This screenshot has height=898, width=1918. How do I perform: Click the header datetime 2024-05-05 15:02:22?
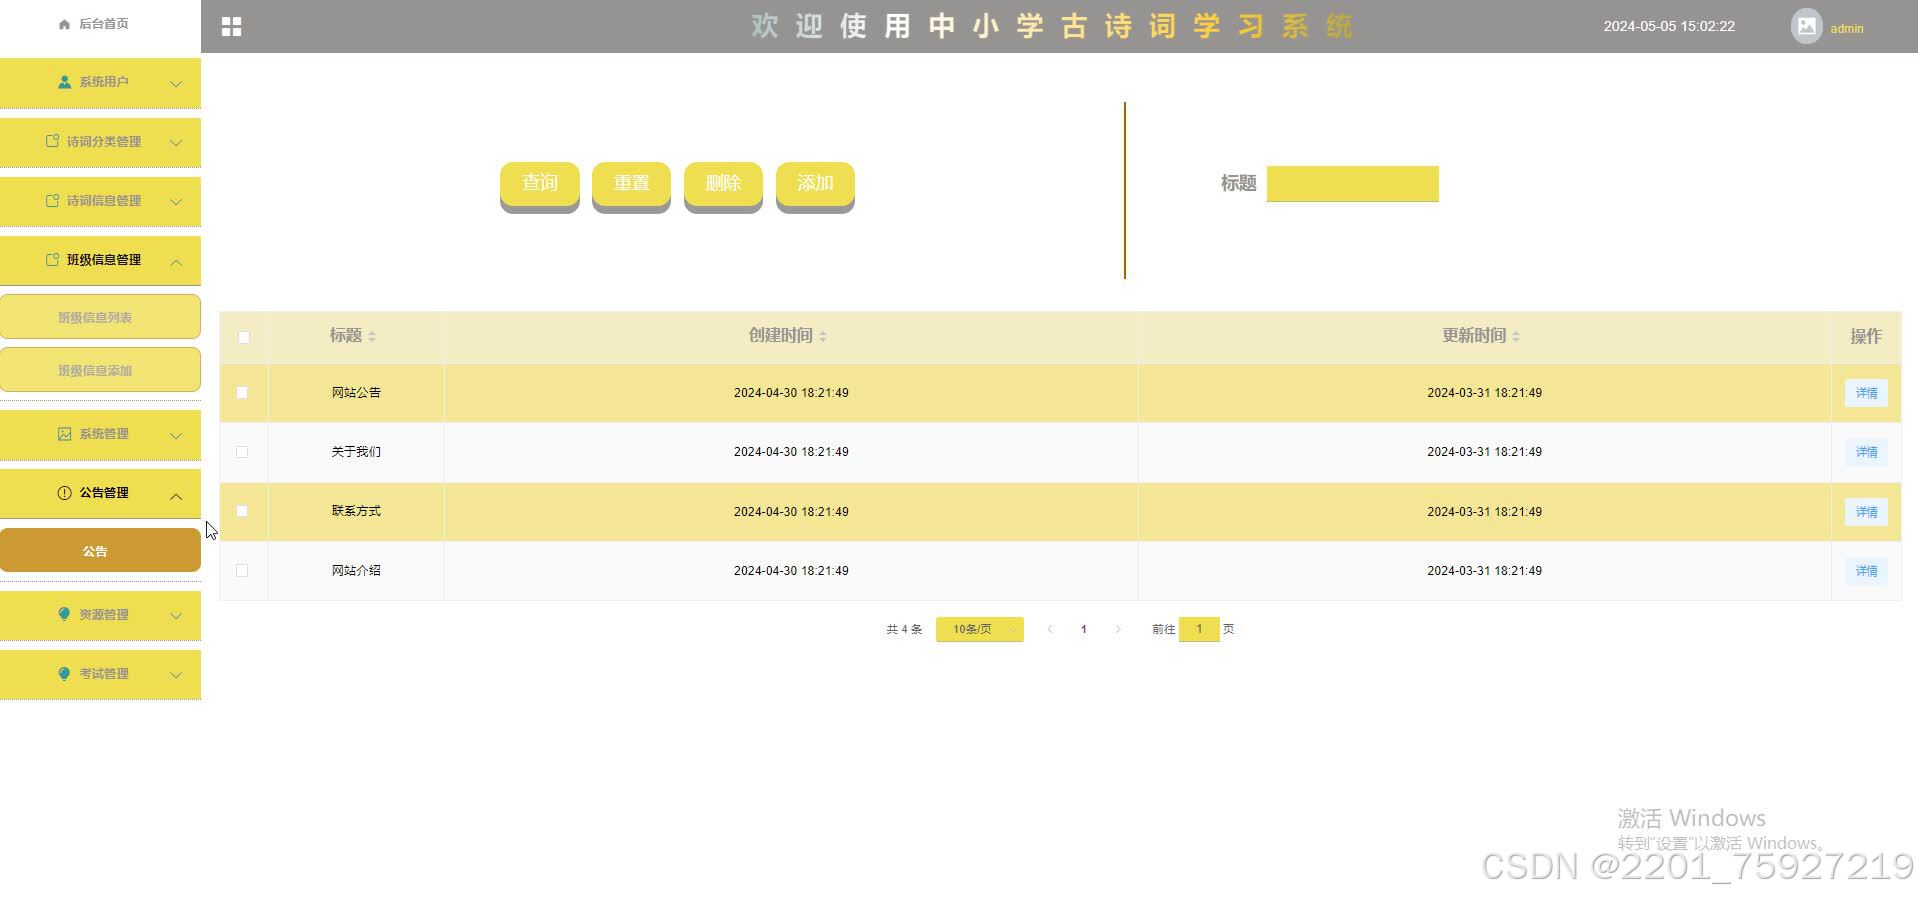[x=1669, y=26]
